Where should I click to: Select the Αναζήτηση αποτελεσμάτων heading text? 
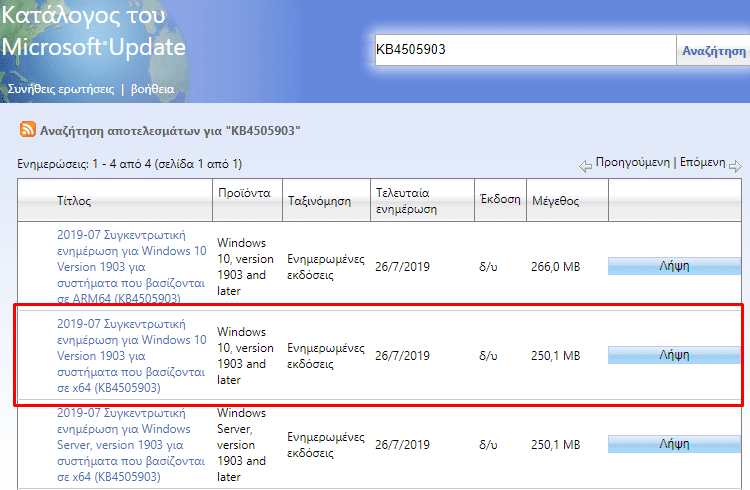tap(170, 131)
